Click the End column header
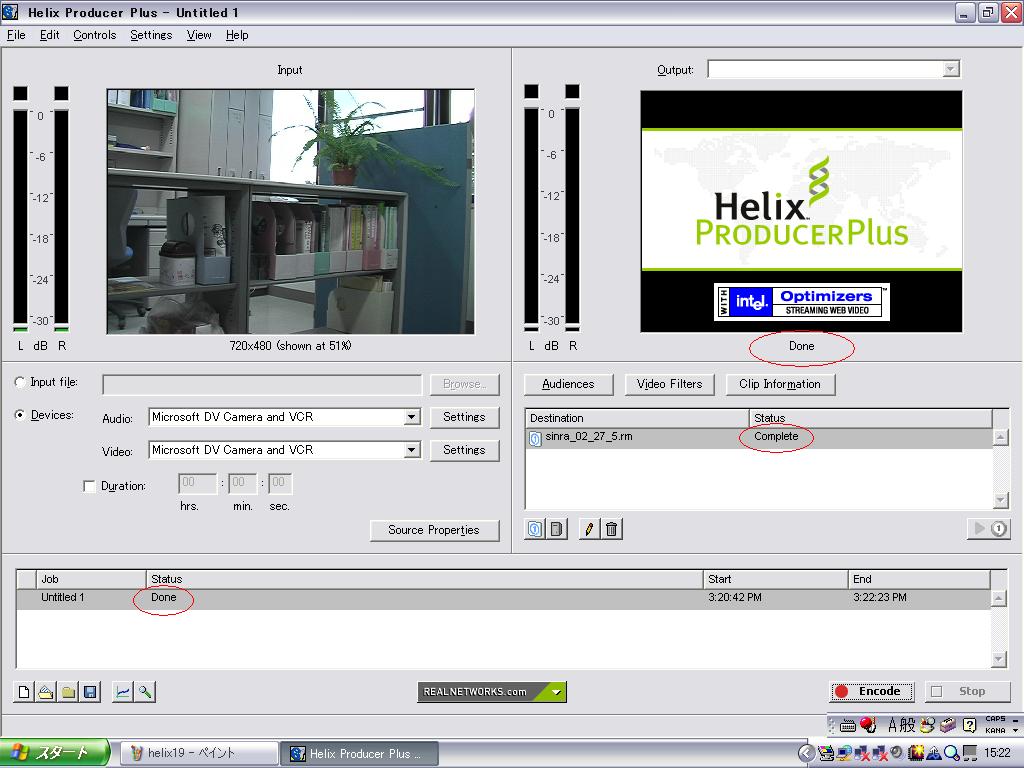 click(919, 579)
